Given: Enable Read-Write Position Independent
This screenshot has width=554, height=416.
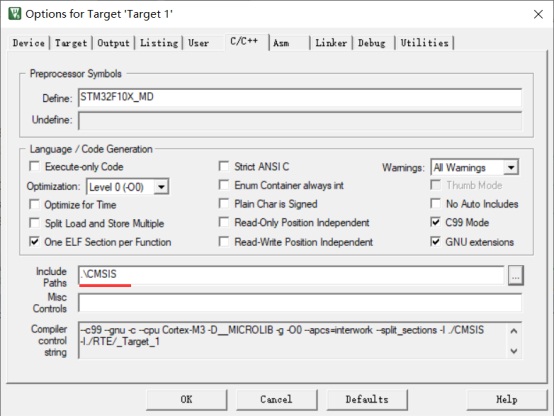Looking at the screenshot, I should [224, 242].
